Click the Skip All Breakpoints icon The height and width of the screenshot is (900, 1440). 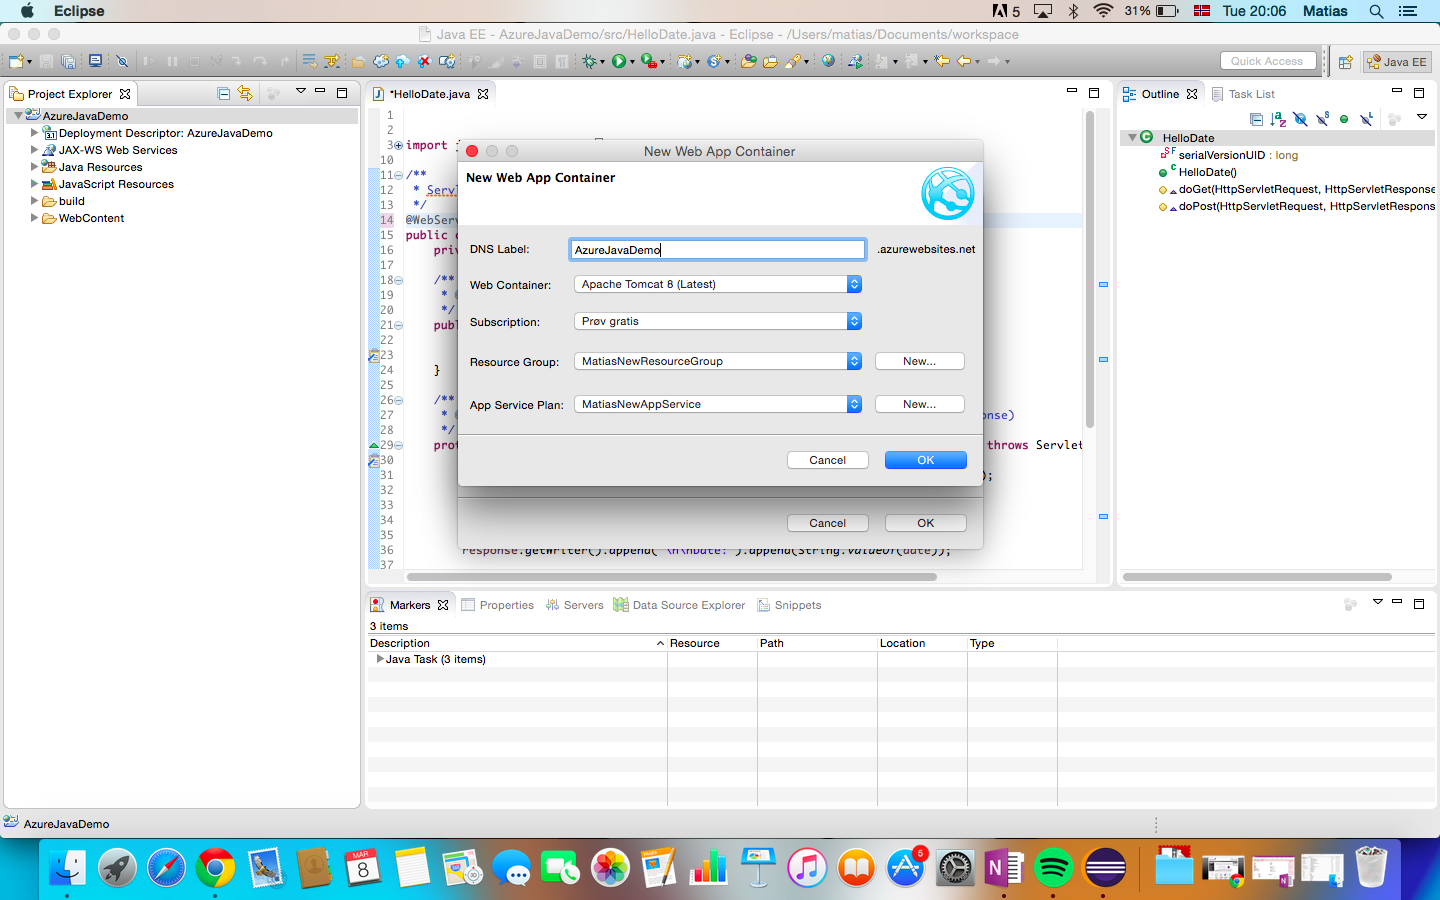[x=122, y=61]
